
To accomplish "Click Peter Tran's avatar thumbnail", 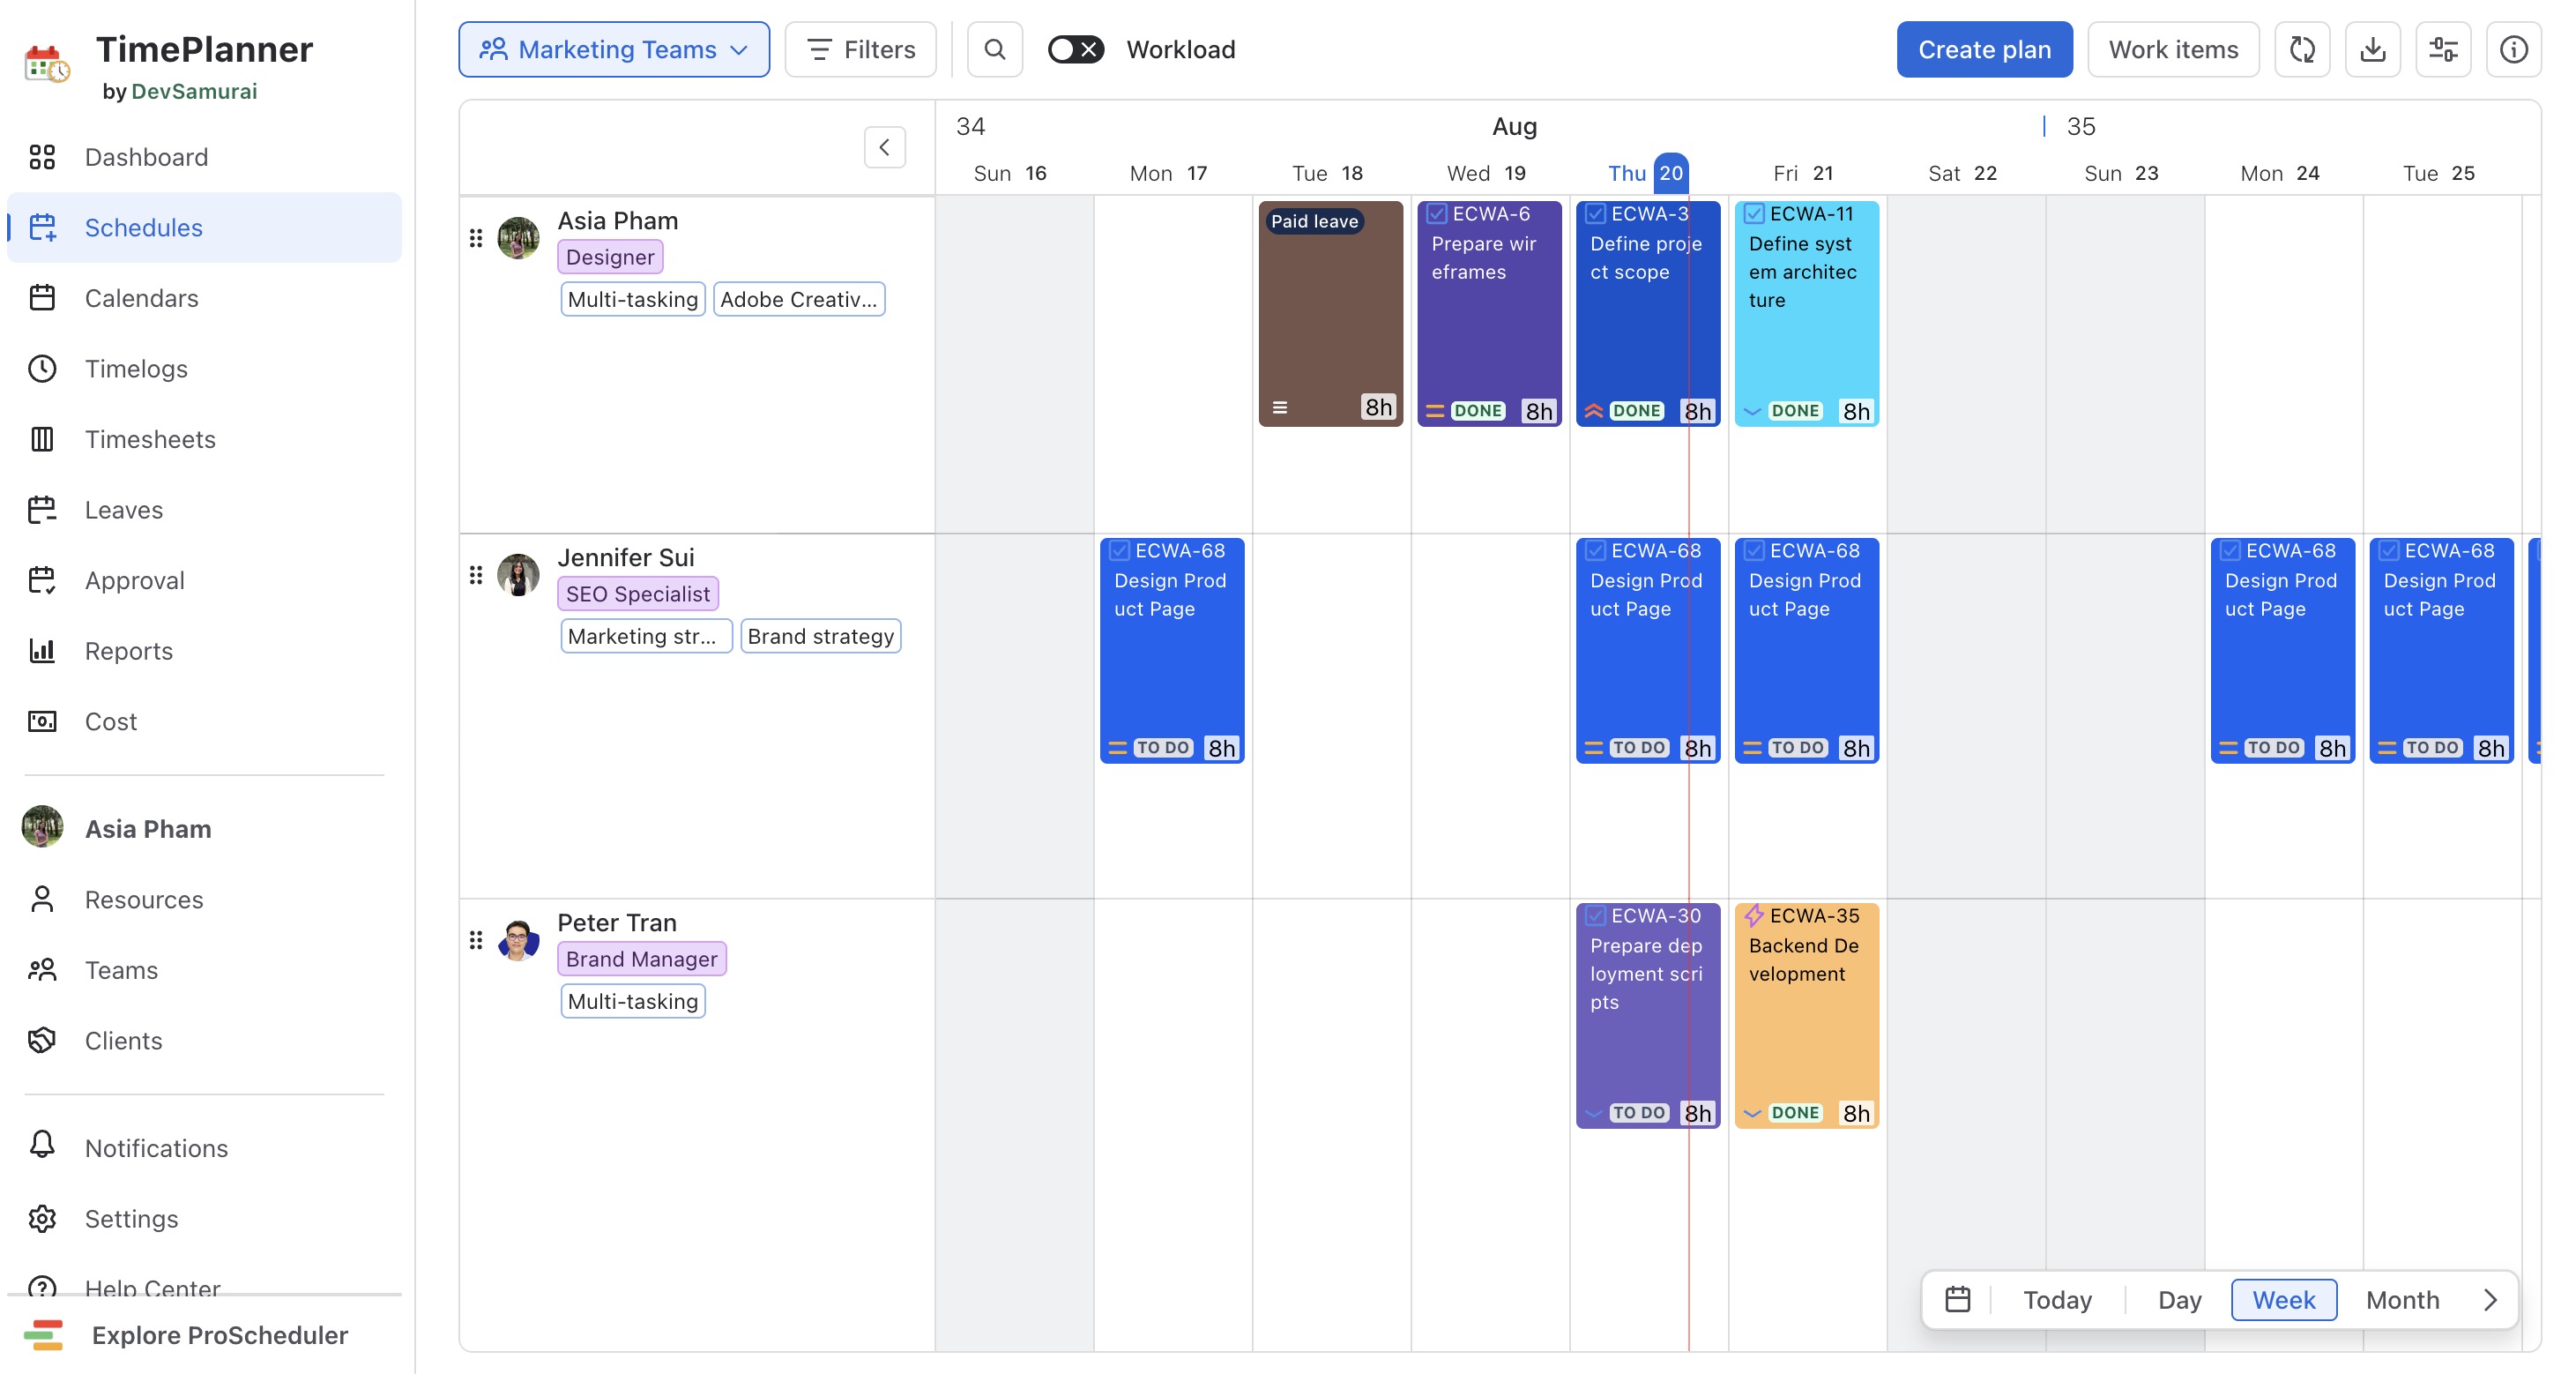I will click(x=519, y=940).
